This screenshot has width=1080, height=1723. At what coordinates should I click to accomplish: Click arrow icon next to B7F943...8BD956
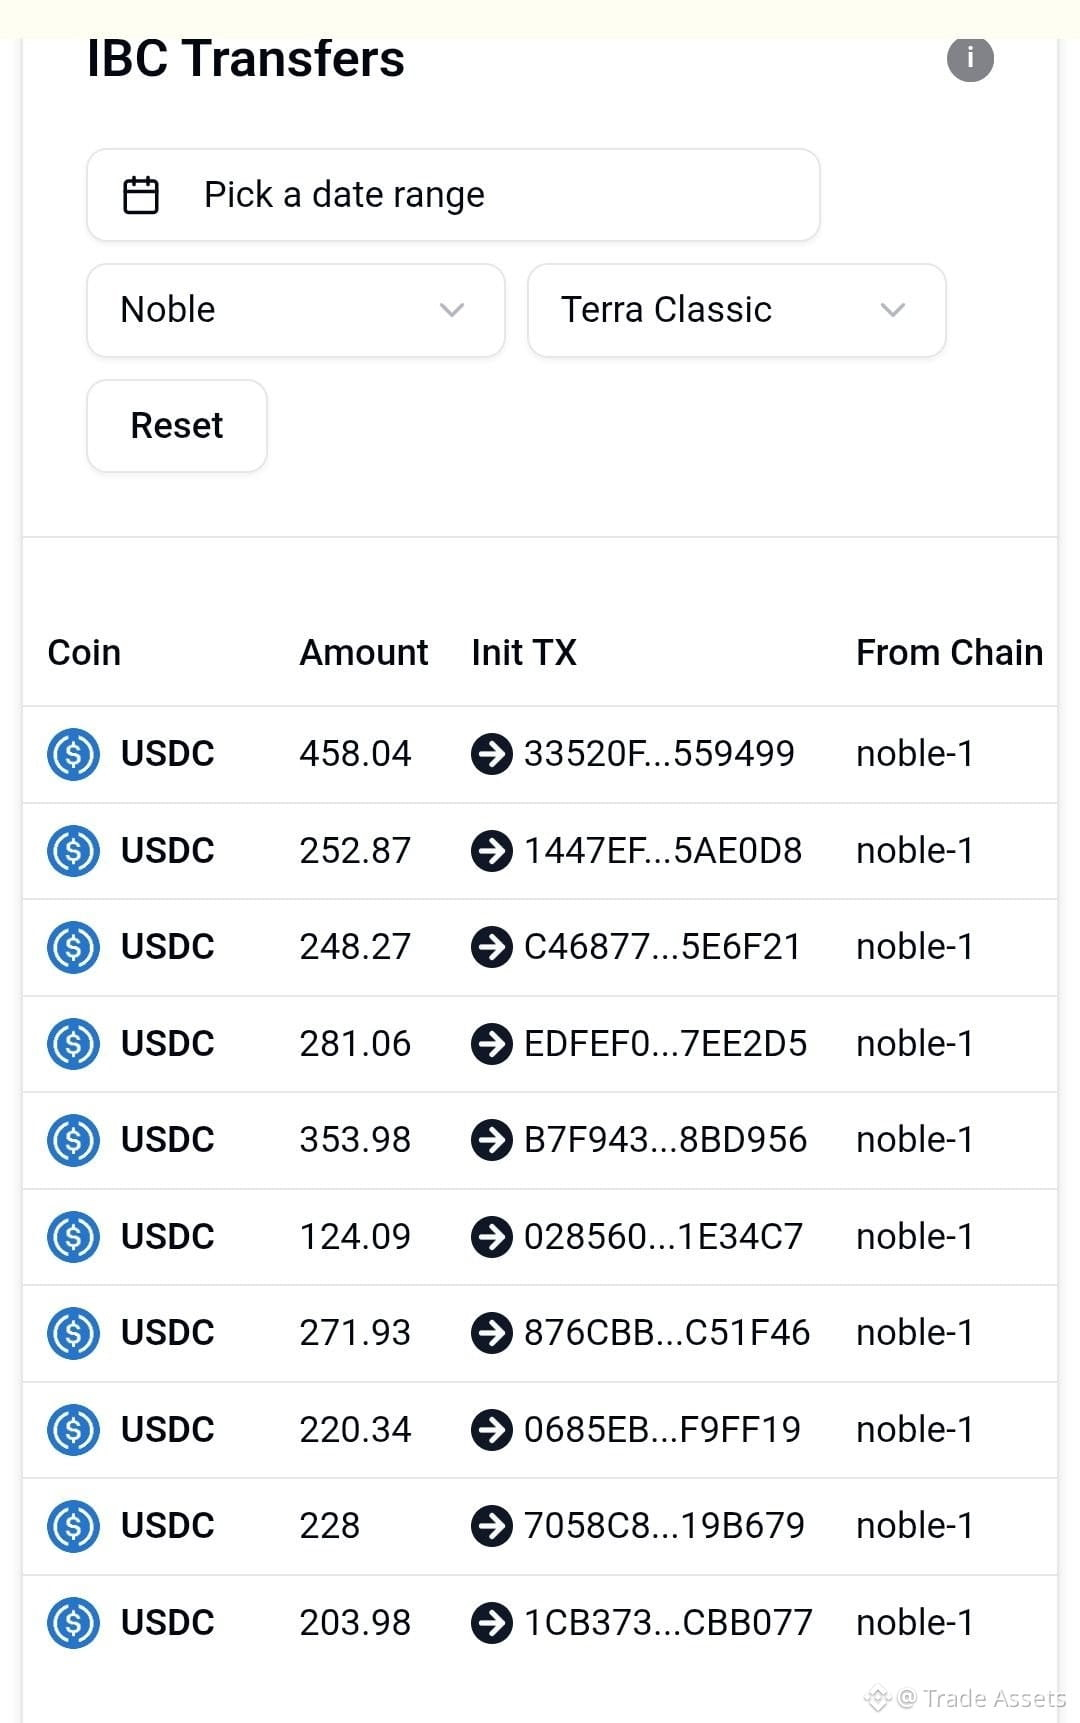point(491,1140)
